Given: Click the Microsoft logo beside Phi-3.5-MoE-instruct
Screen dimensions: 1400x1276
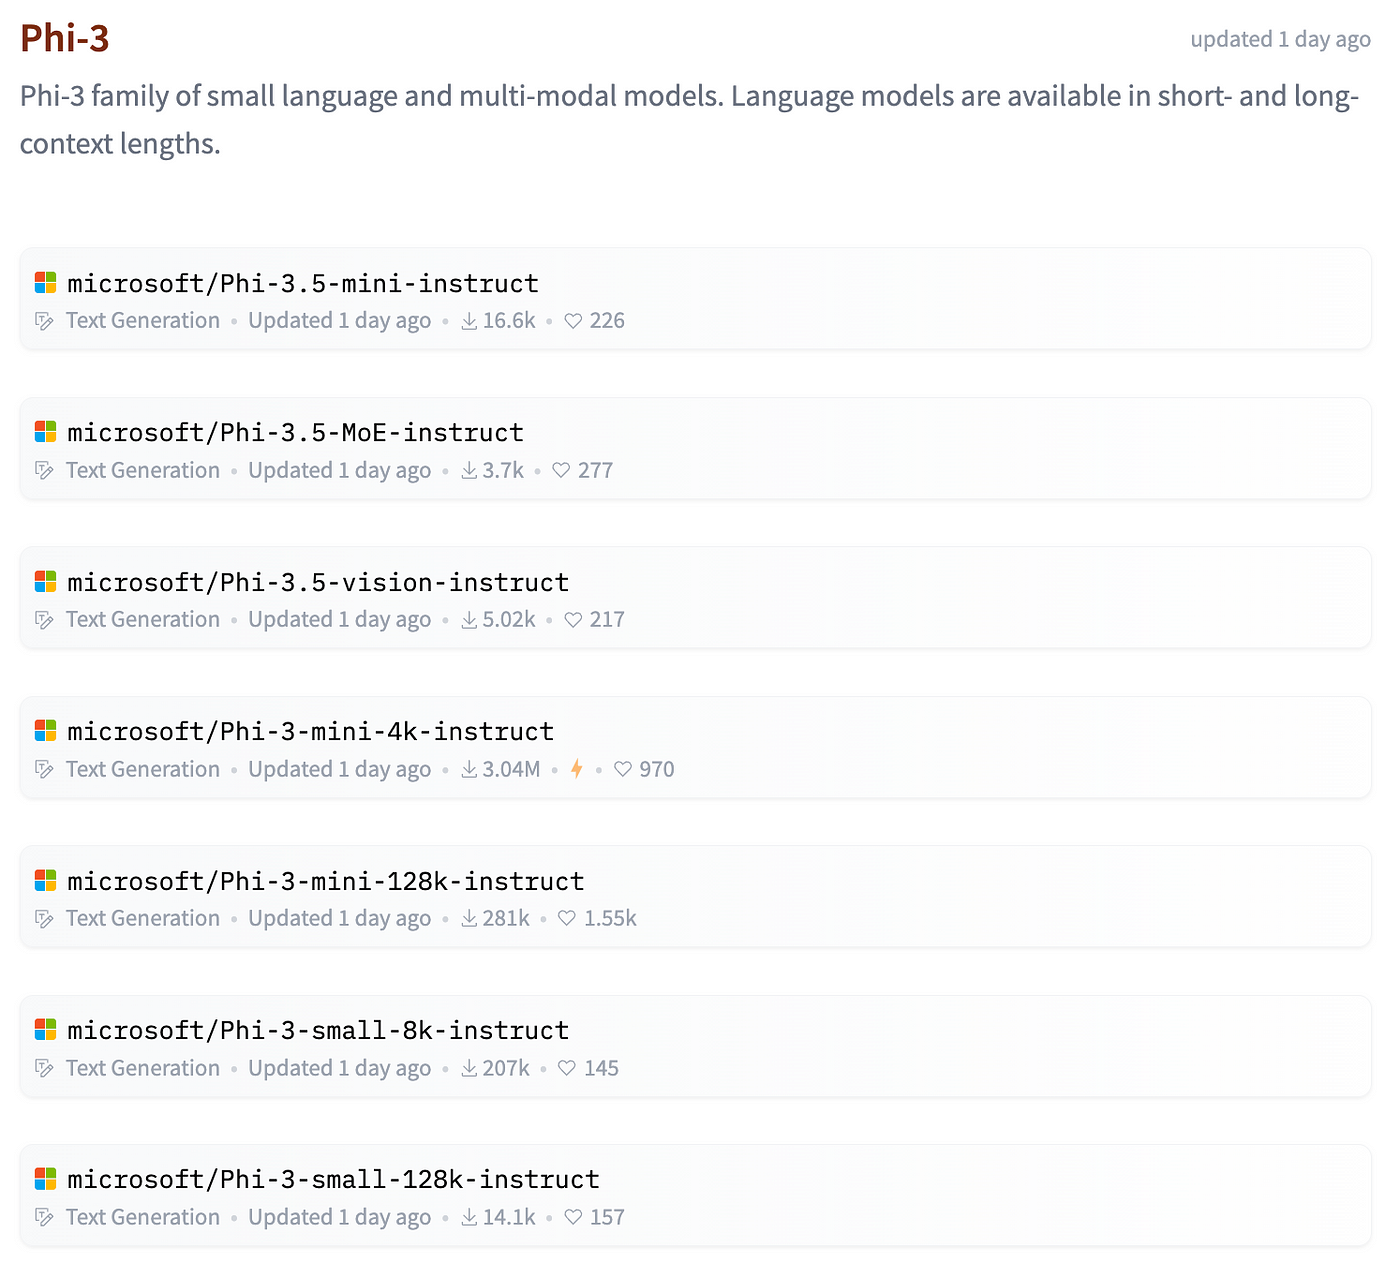Looking at the screenshot, I should (46, 432).
